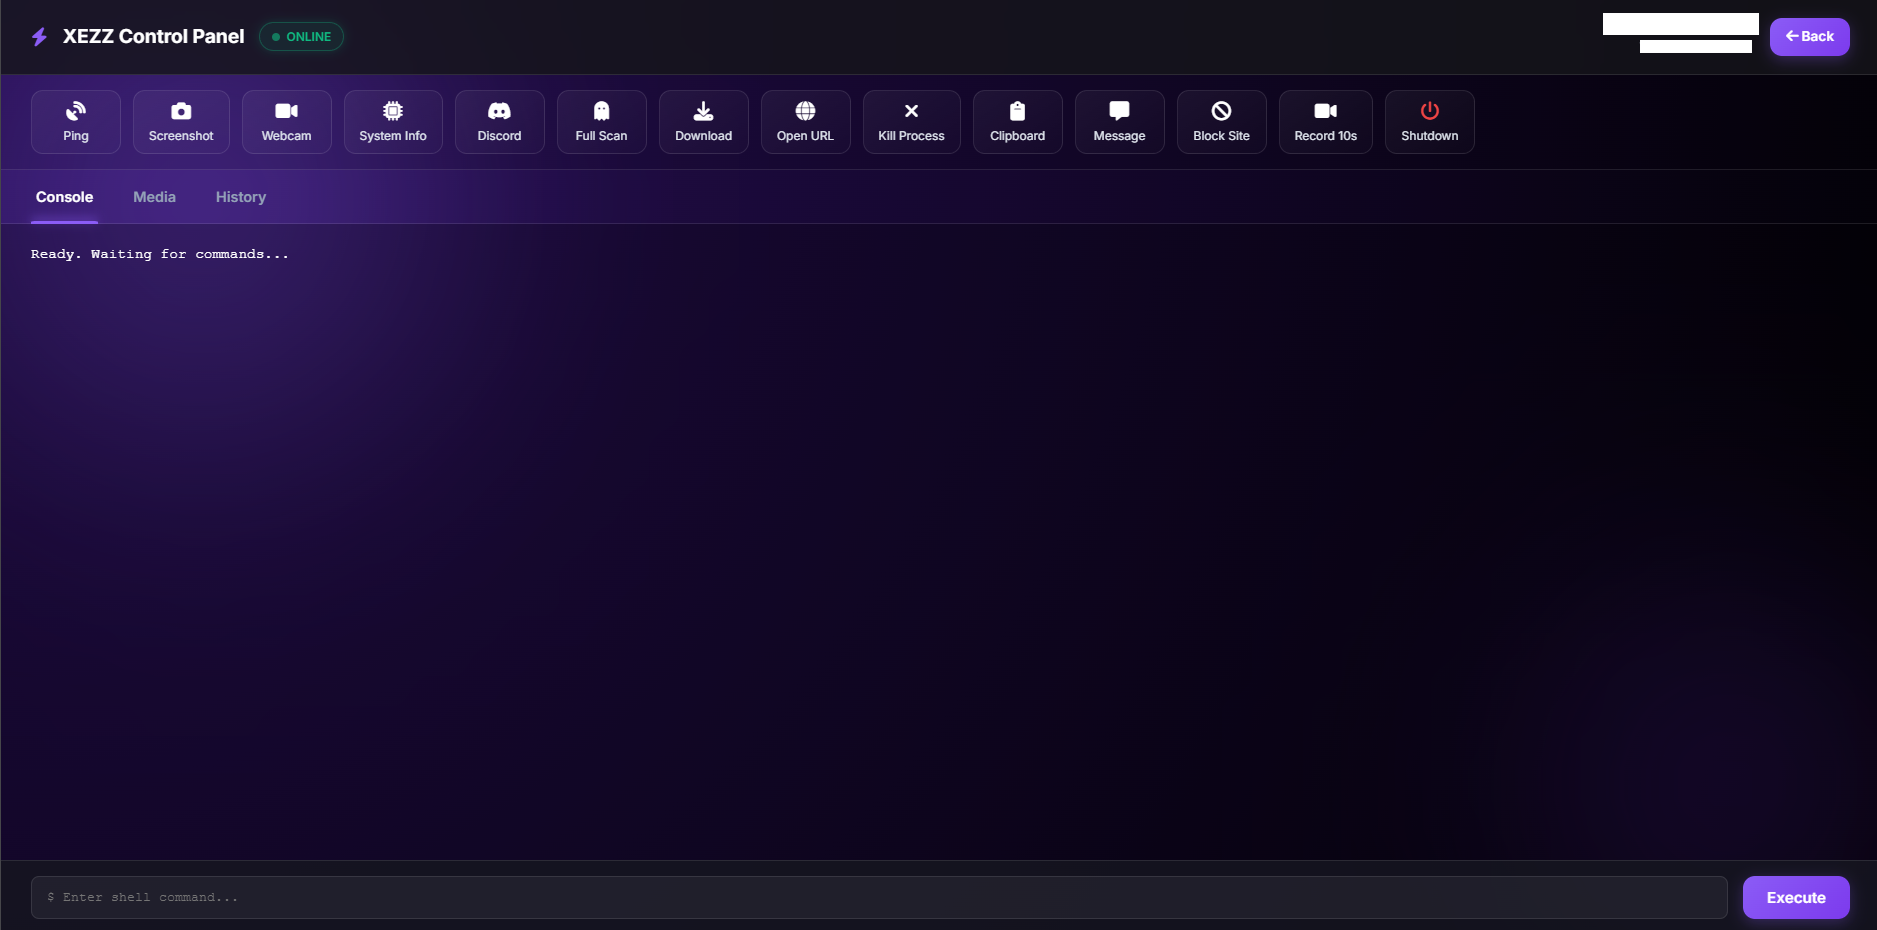The image size is (1877, 930).
Task: Send a Message
Action: coord(1118,121)
